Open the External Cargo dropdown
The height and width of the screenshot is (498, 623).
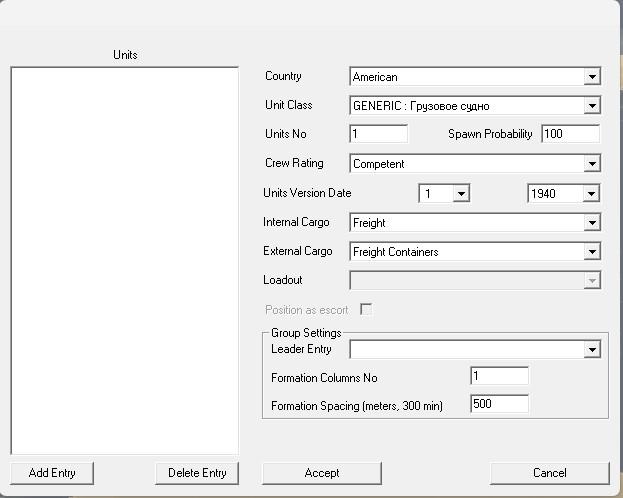pyautogui.click(x=475, y=252)
